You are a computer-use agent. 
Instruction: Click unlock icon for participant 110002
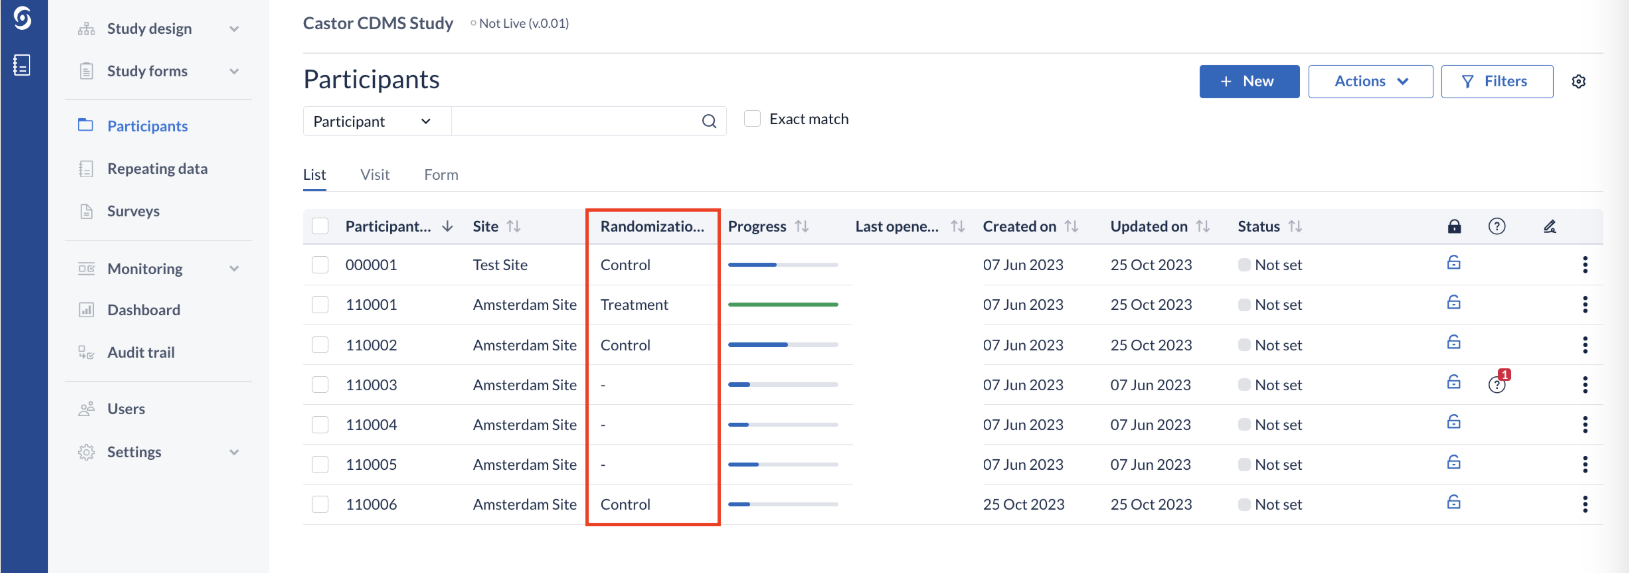coord(1454,343)
